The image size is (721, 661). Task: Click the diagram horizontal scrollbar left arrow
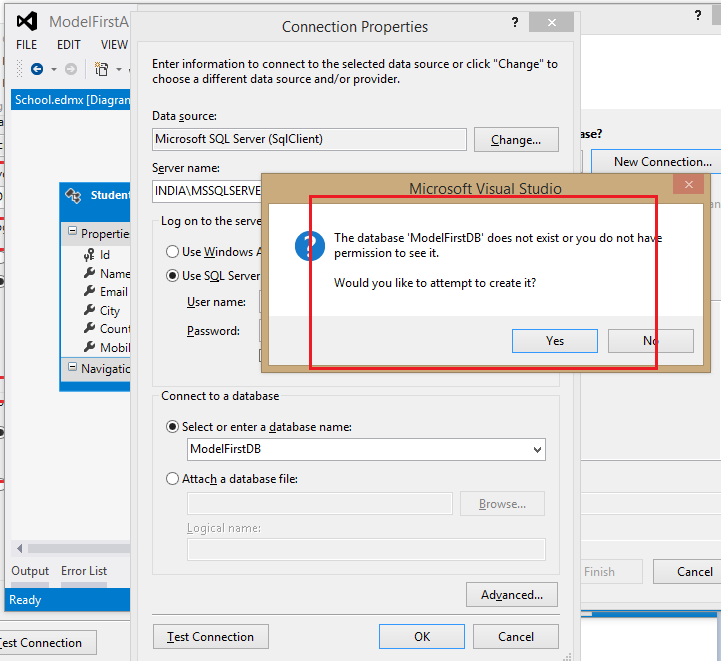(19, 548)
